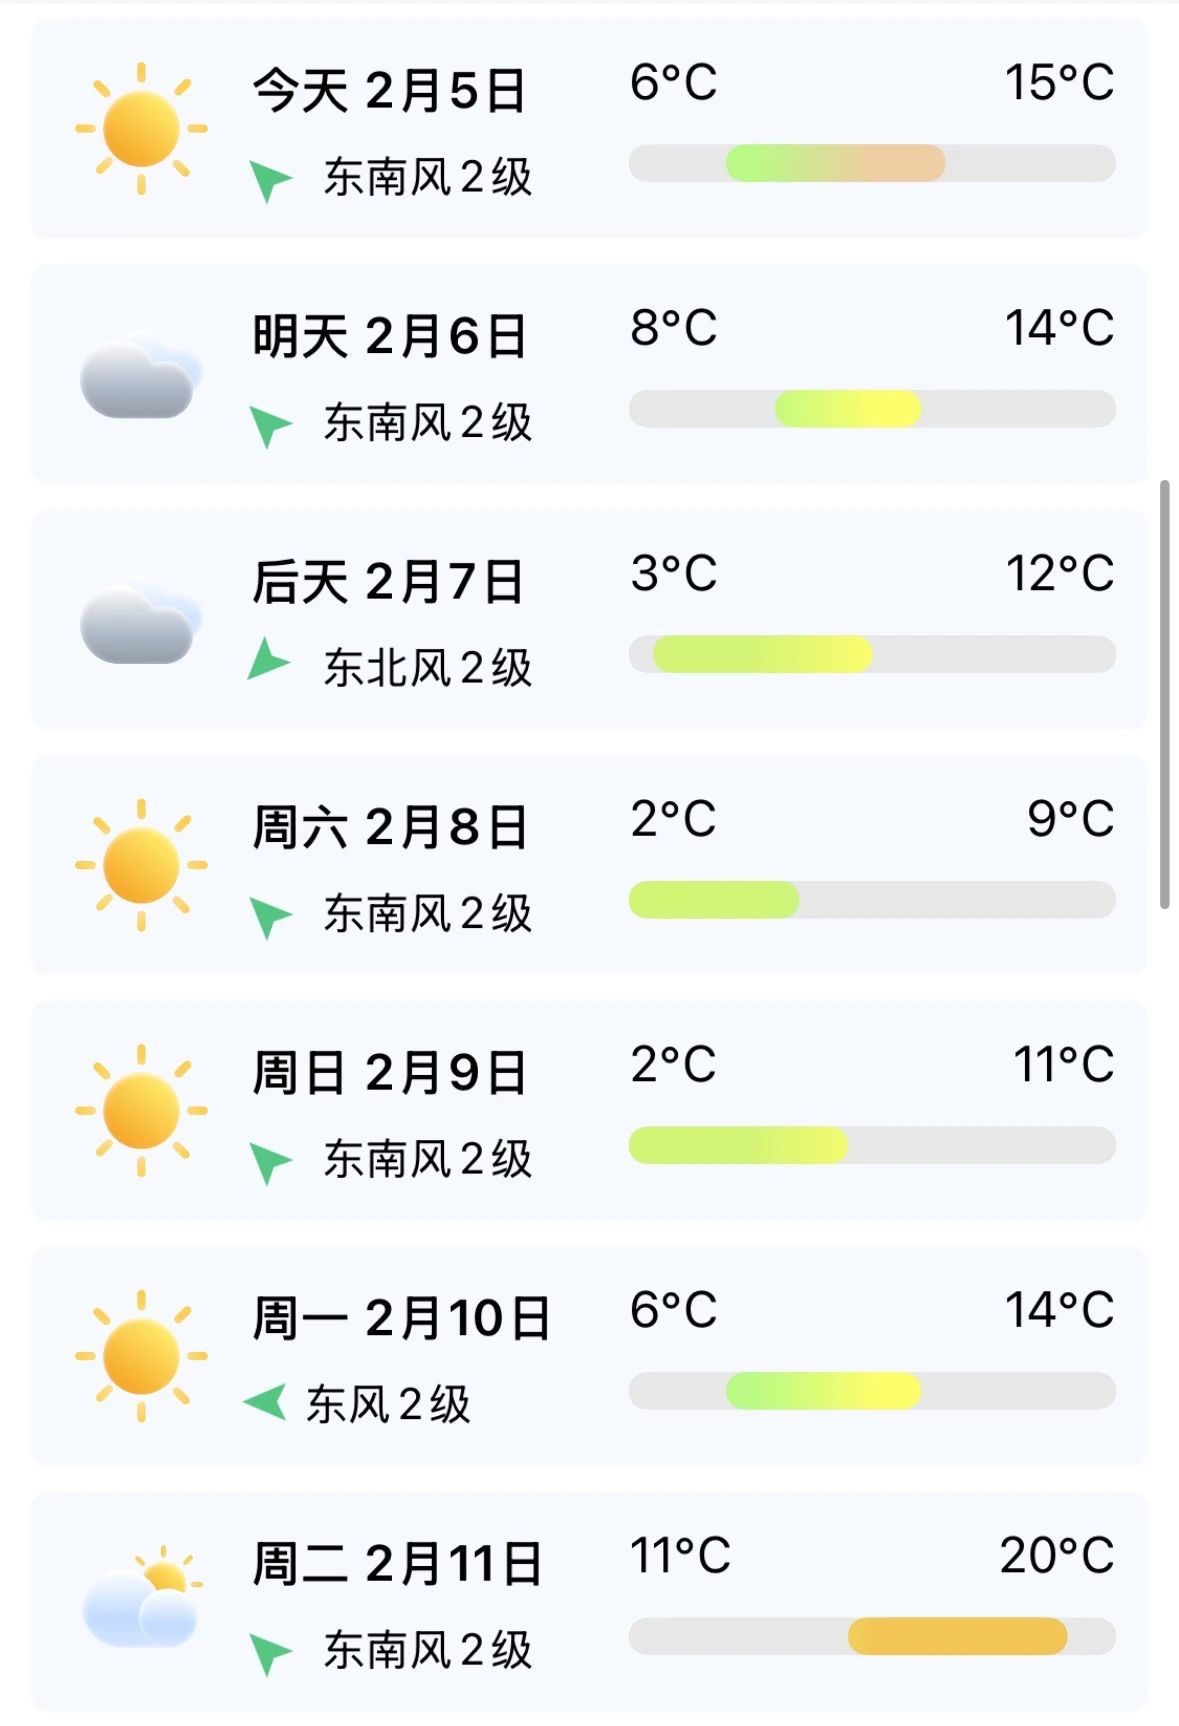Open the 明天 2月6日 forecast card

(x=589, y=374)
